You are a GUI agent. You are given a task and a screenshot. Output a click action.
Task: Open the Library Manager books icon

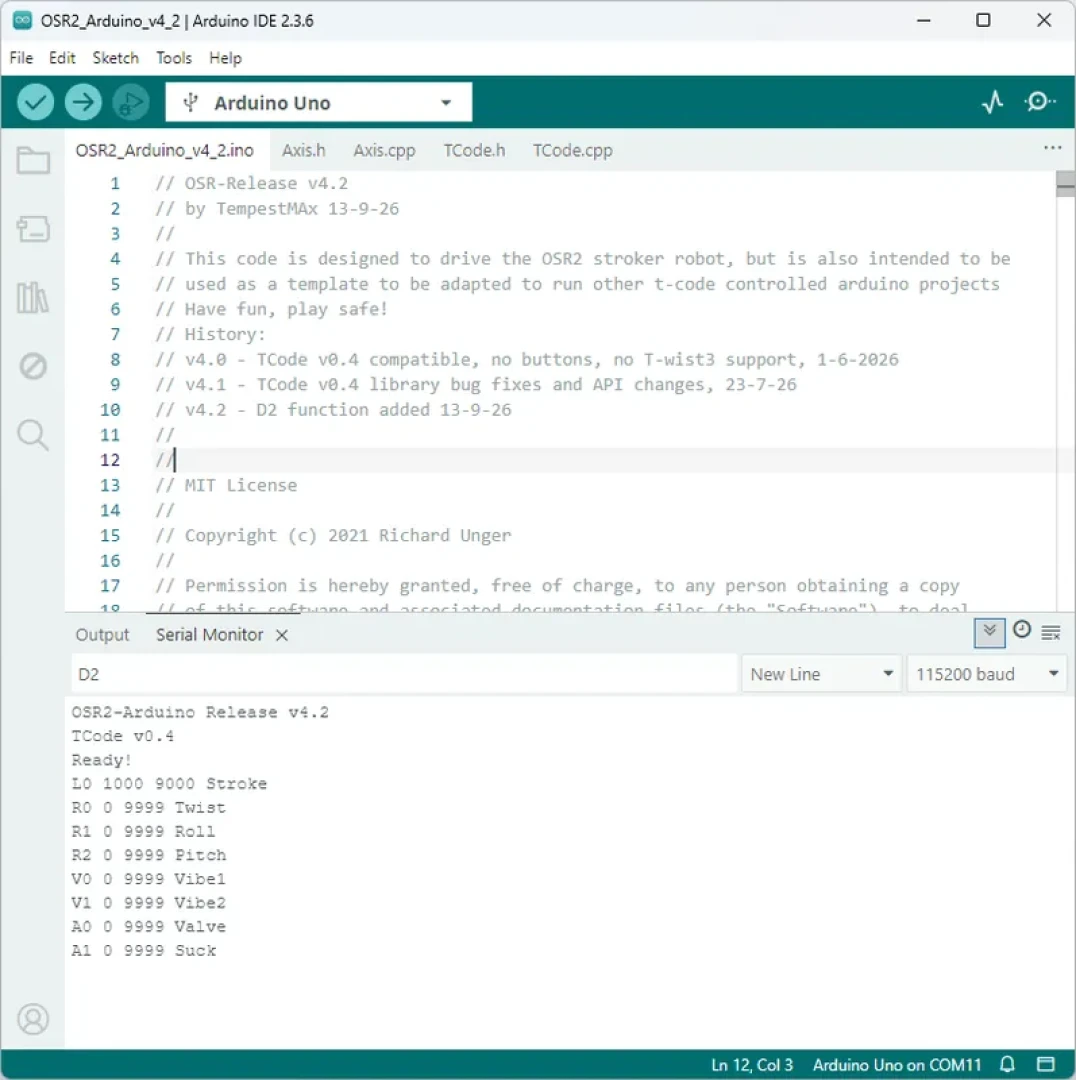[33, 298]
